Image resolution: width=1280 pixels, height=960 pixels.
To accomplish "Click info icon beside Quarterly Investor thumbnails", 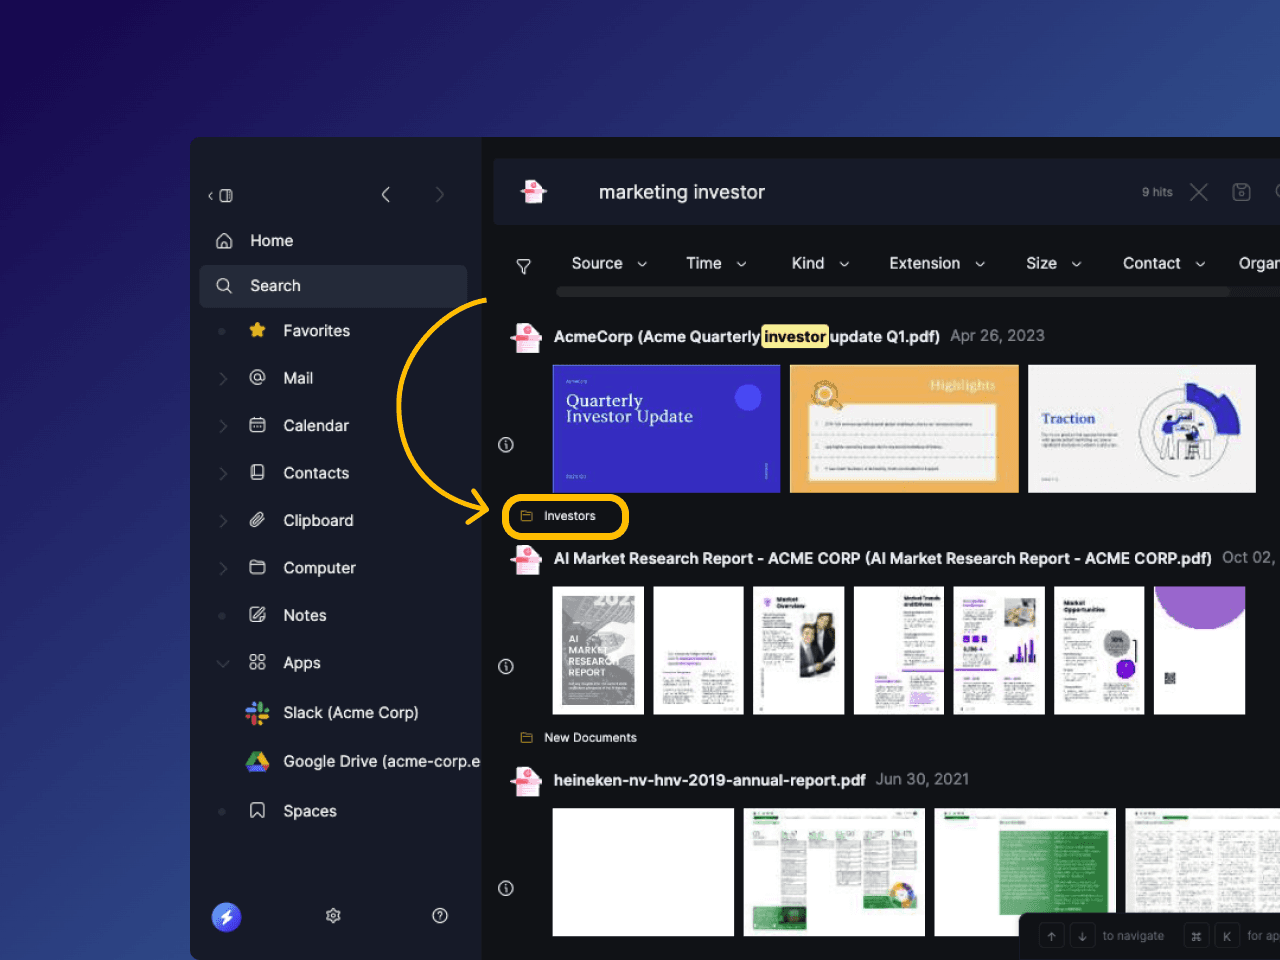I will pos(506,445).
